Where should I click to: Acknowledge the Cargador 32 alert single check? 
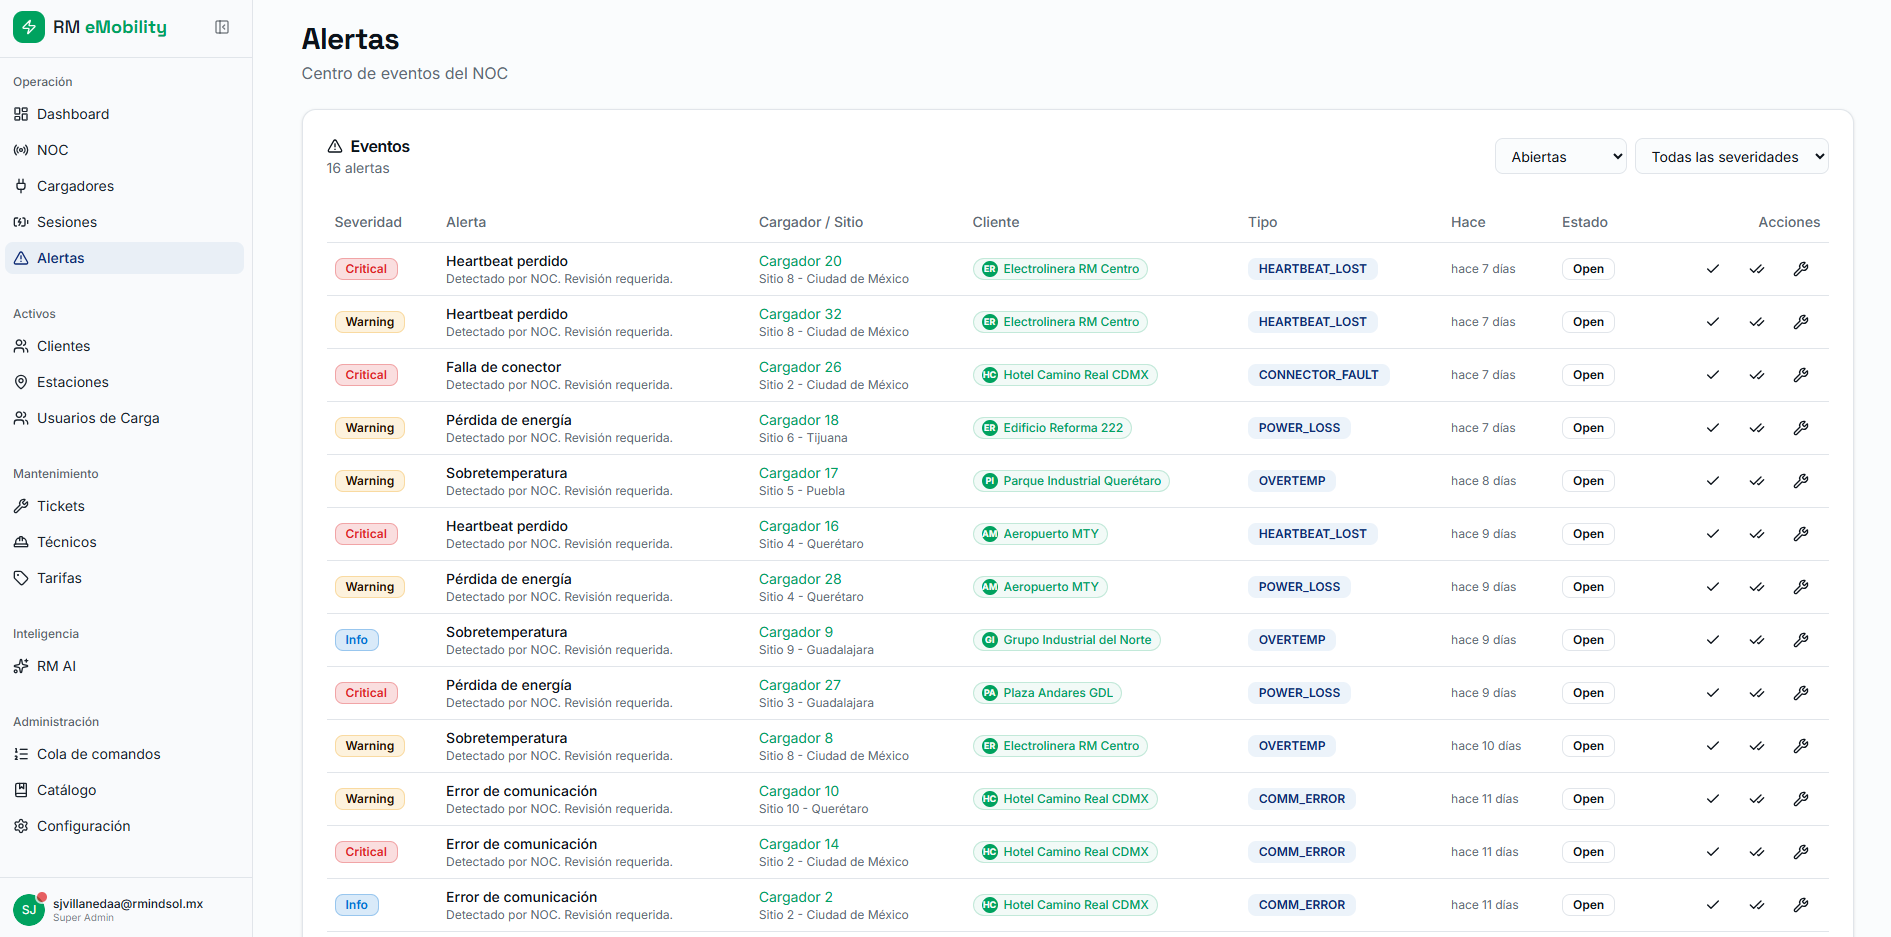(1713, 322)
